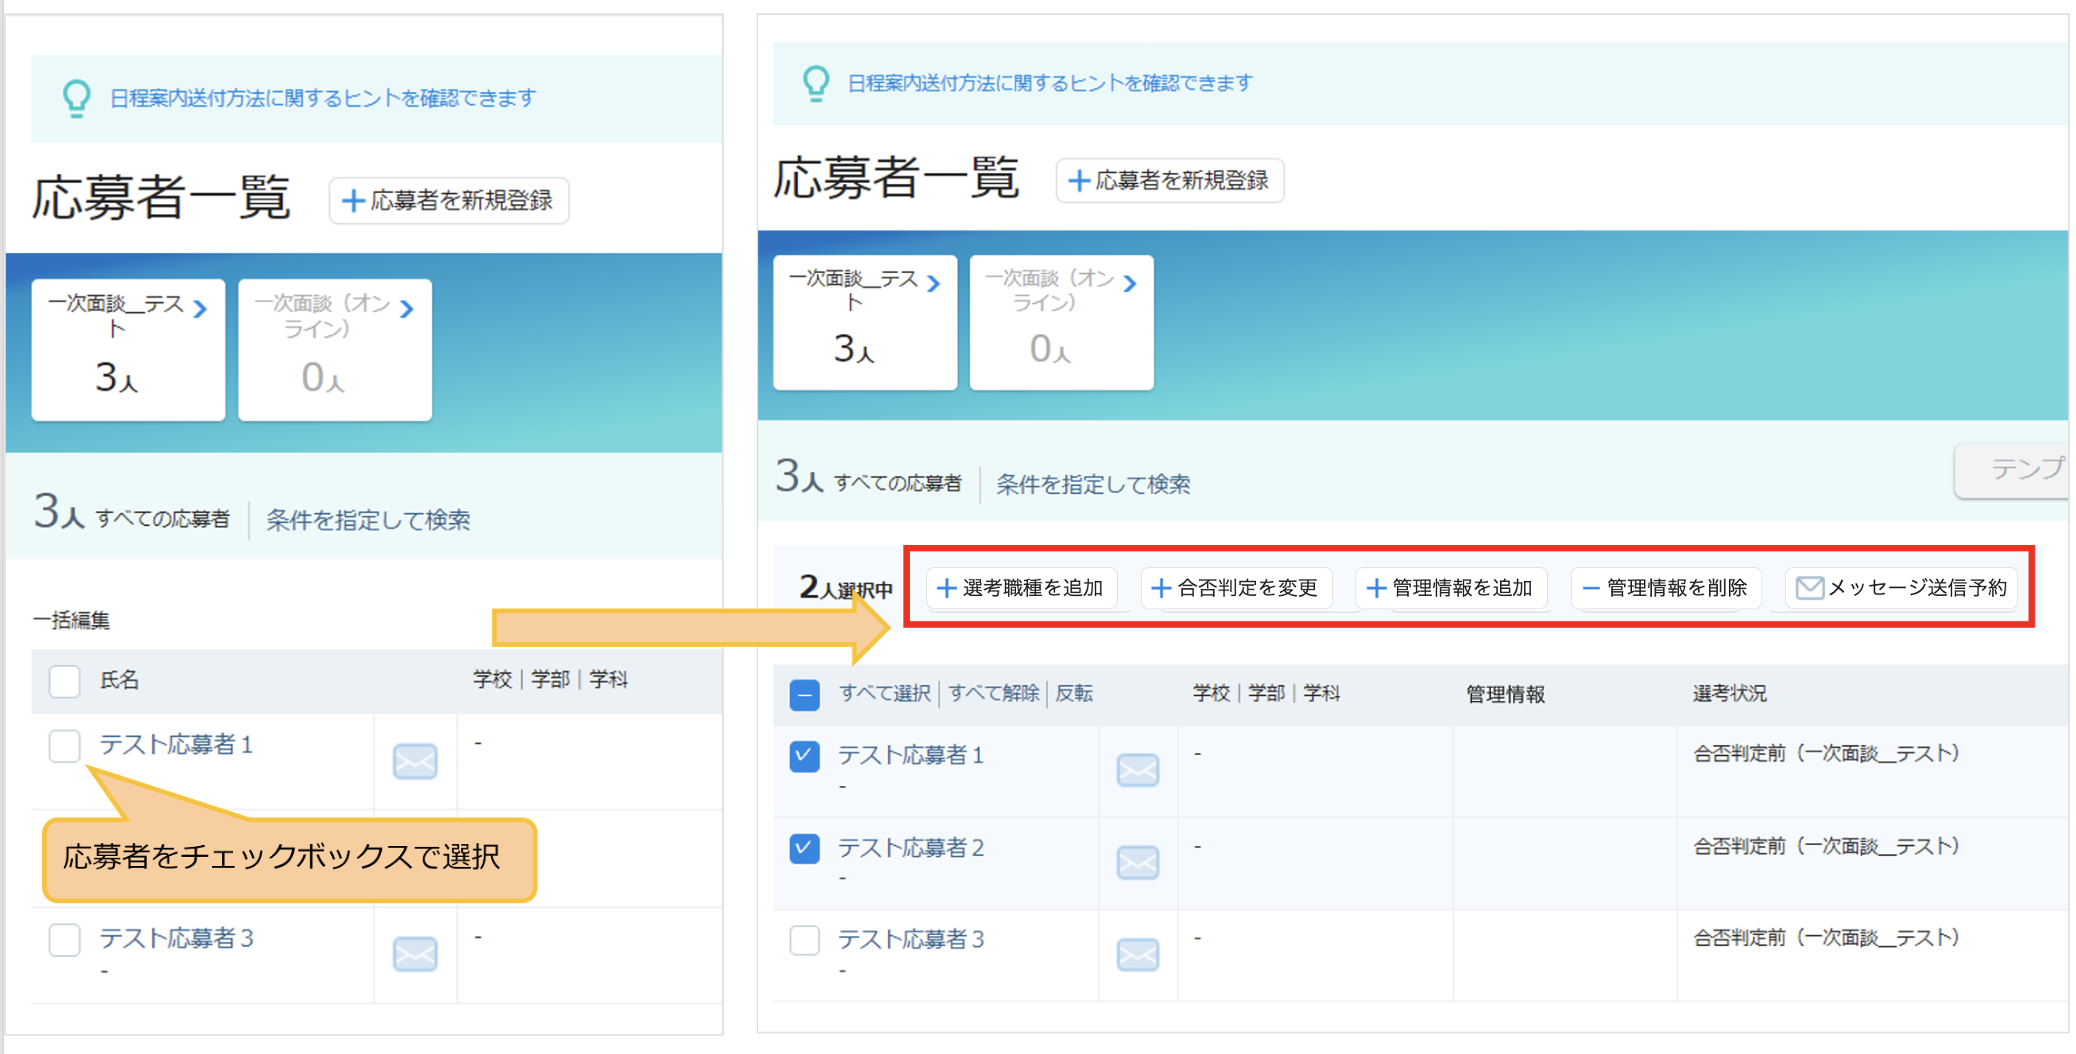Click 選考状況 column header
The image size is (2076, 1054).
point(1730,693)
